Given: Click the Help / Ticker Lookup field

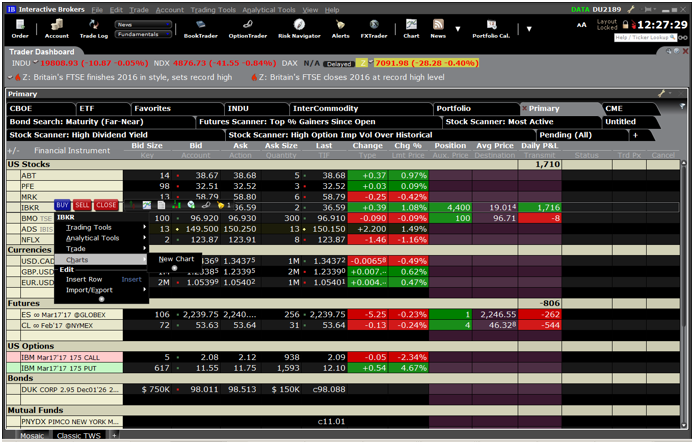Looking at the screenshot, I should coord(645,38).
